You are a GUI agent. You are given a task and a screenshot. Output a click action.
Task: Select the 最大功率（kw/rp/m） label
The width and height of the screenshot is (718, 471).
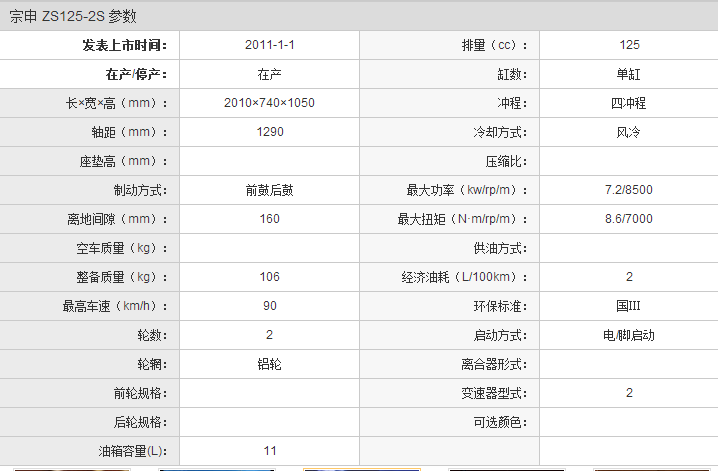click(x=467, y=190)
